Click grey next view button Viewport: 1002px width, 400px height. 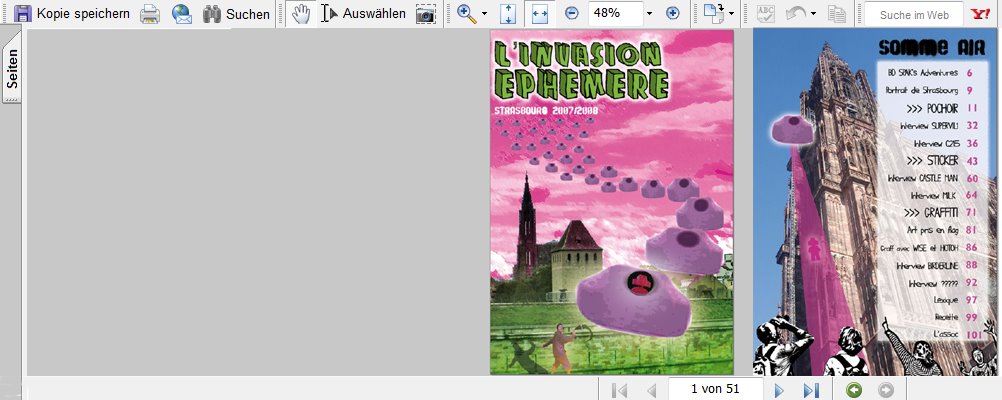pos(886,389)
